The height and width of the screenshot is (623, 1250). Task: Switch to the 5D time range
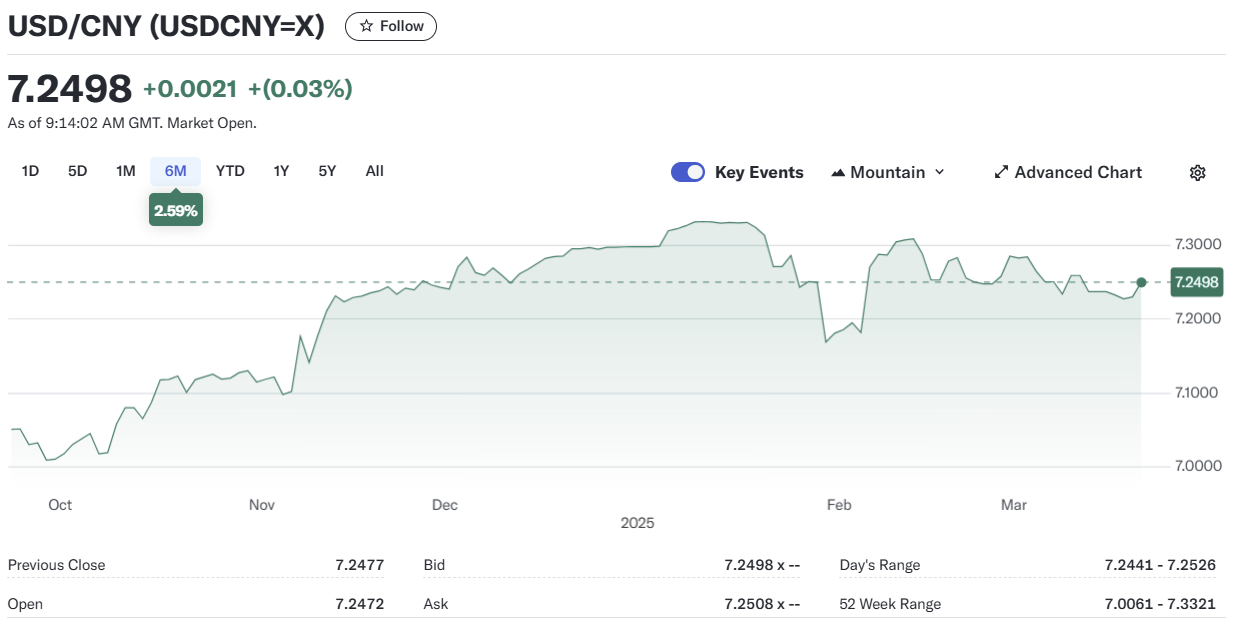(x=78, y=171)
